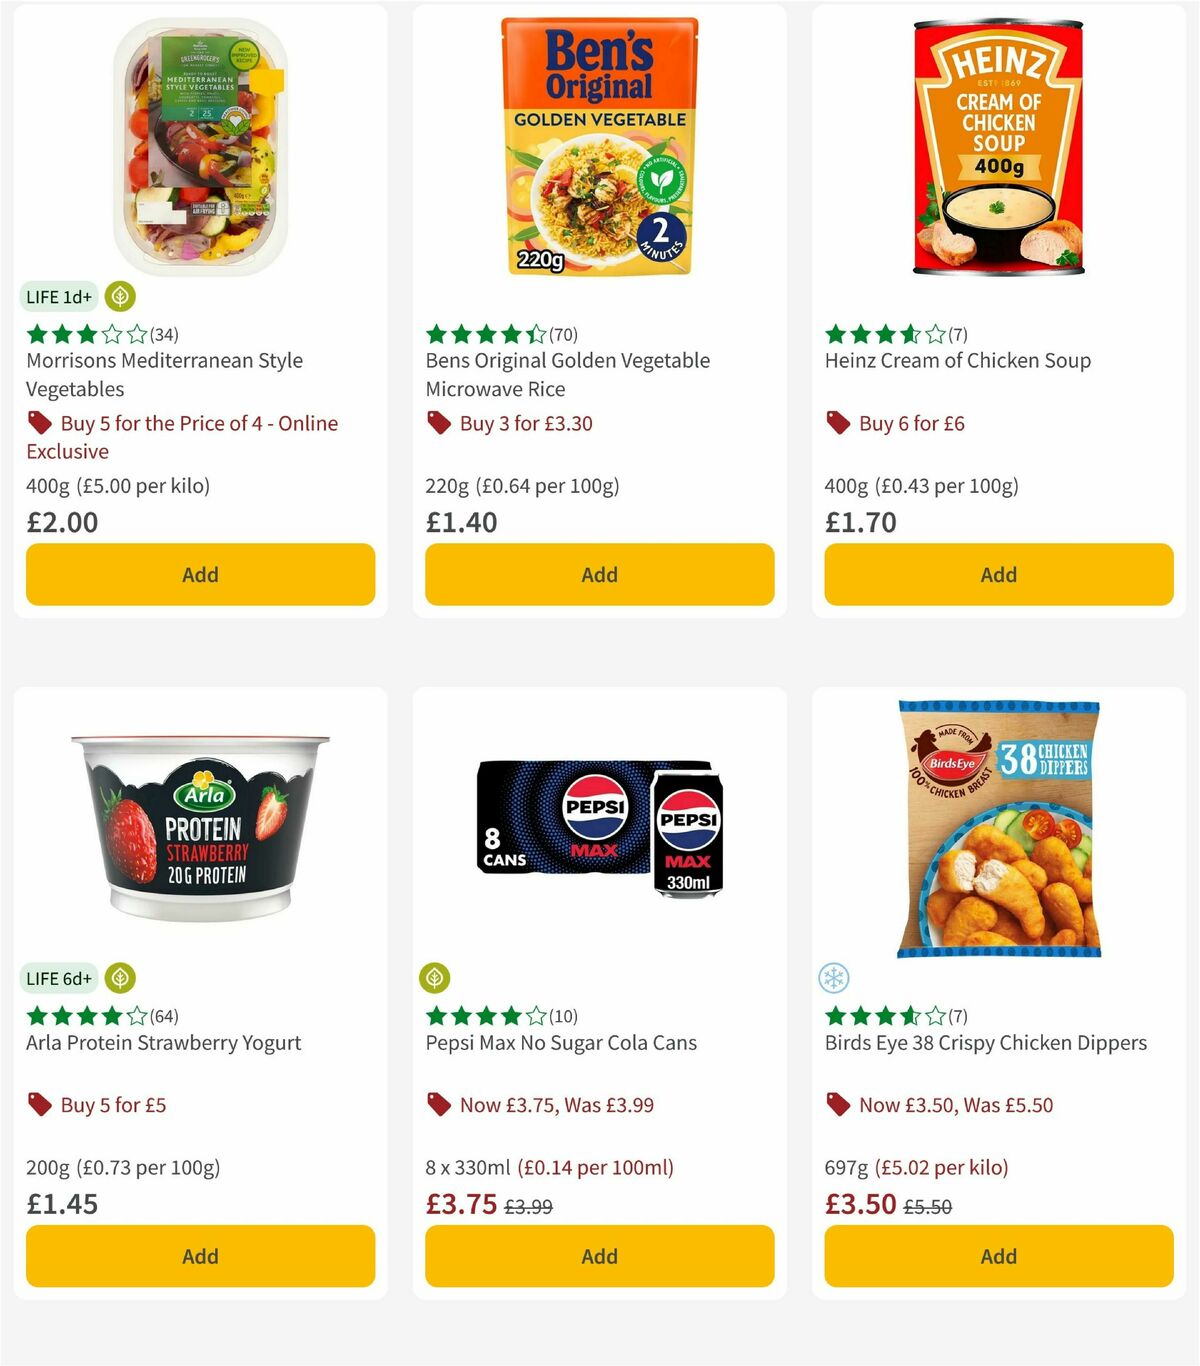
Task: Click the organic leaf icon beside LIFE 1d+ badge
Action: [x=119, y=296]
